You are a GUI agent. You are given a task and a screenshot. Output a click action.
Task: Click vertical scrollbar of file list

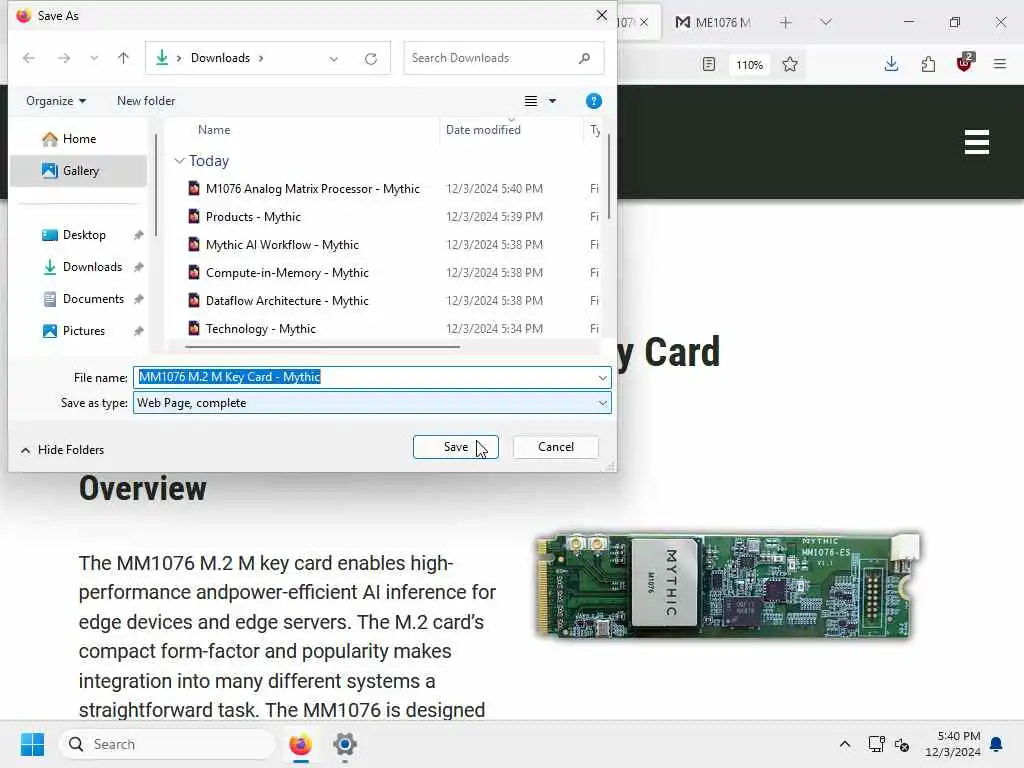coord(609,176)
